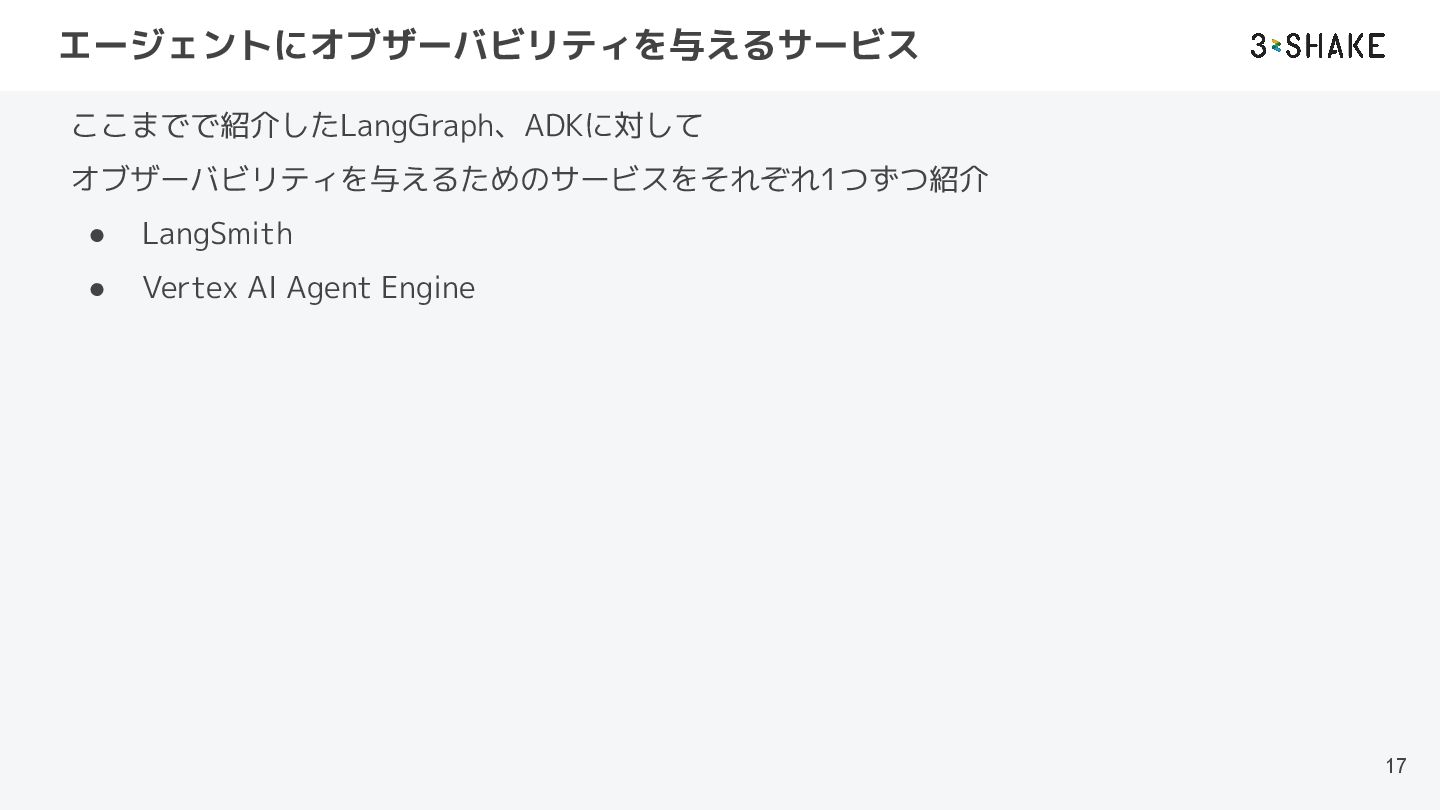The width and height of the screenshot is (1440, 810).
Task: Click the bullet dot beside LangSmith
Action: click(97, 235)
